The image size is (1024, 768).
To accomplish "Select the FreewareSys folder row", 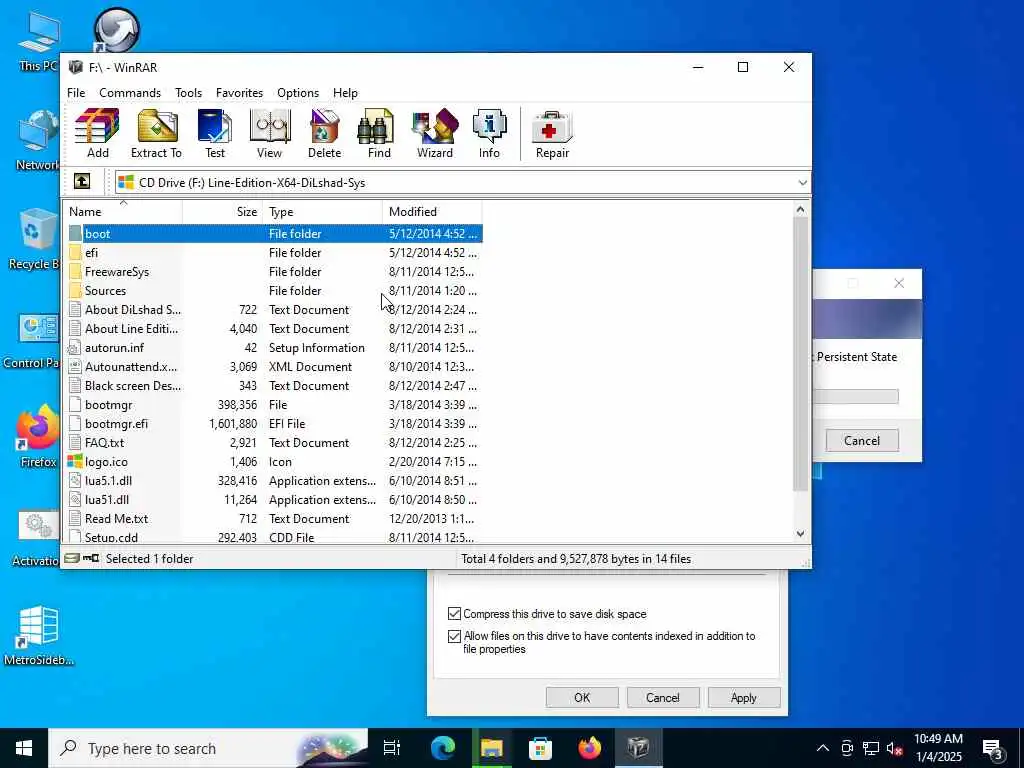I will click(274, 272).
